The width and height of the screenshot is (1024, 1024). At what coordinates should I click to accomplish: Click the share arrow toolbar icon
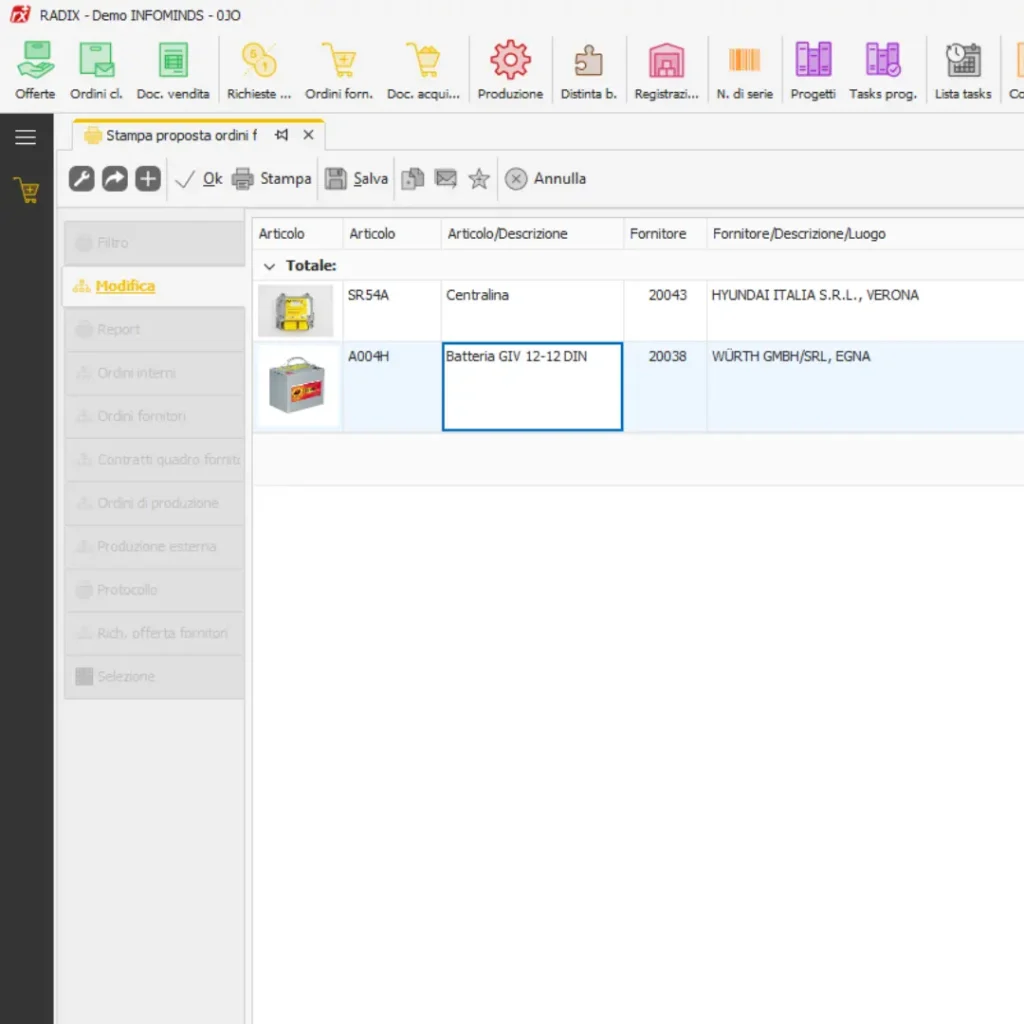coord(115,179)
